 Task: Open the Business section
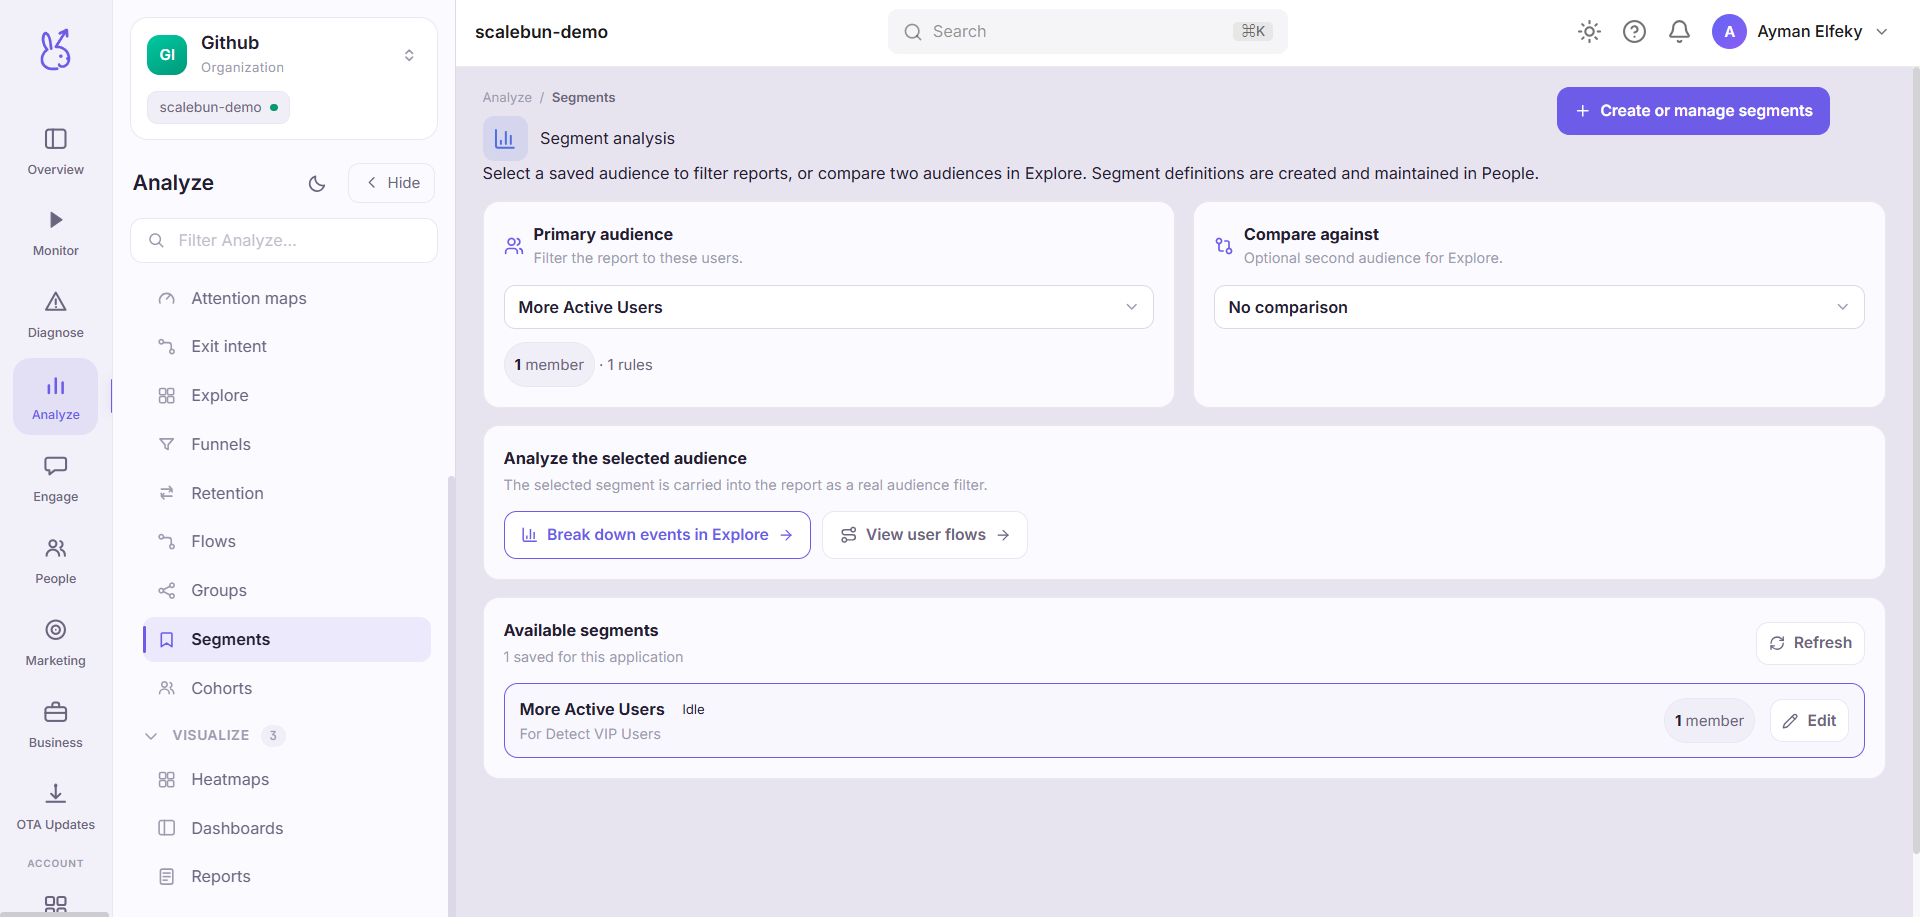pos(56,726)
